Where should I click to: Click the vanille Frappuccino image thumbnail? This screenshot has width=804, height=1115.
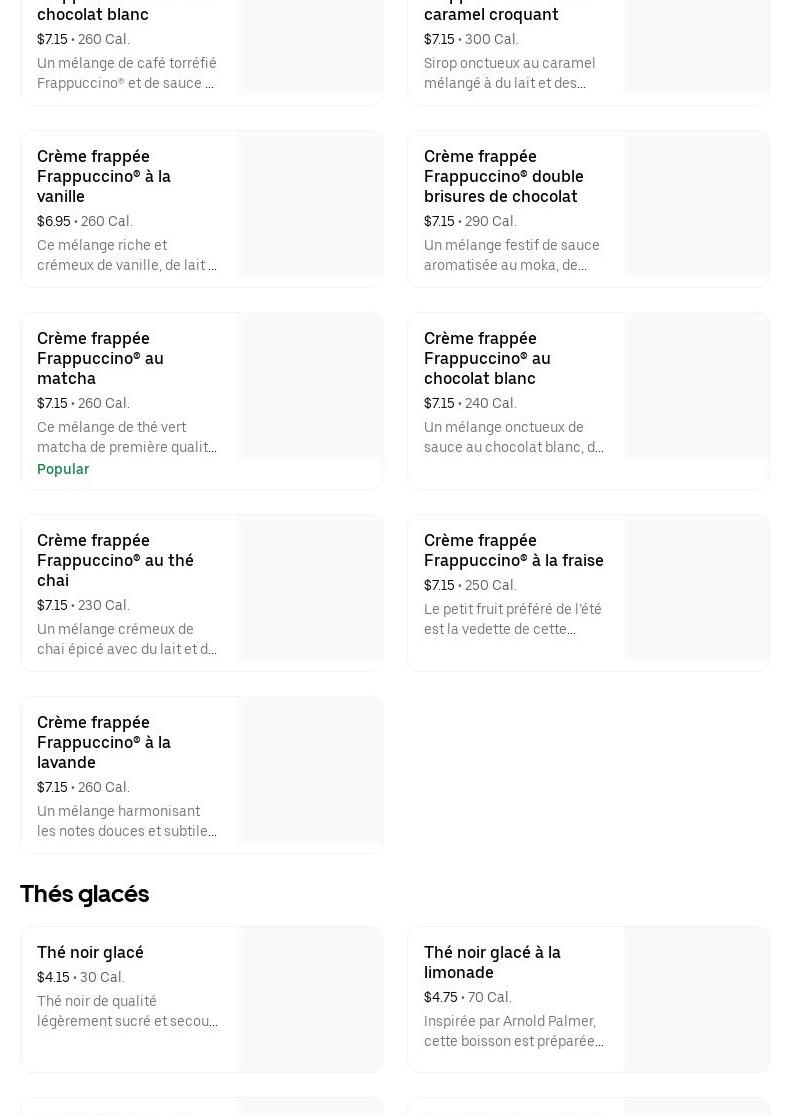point(309,204)
